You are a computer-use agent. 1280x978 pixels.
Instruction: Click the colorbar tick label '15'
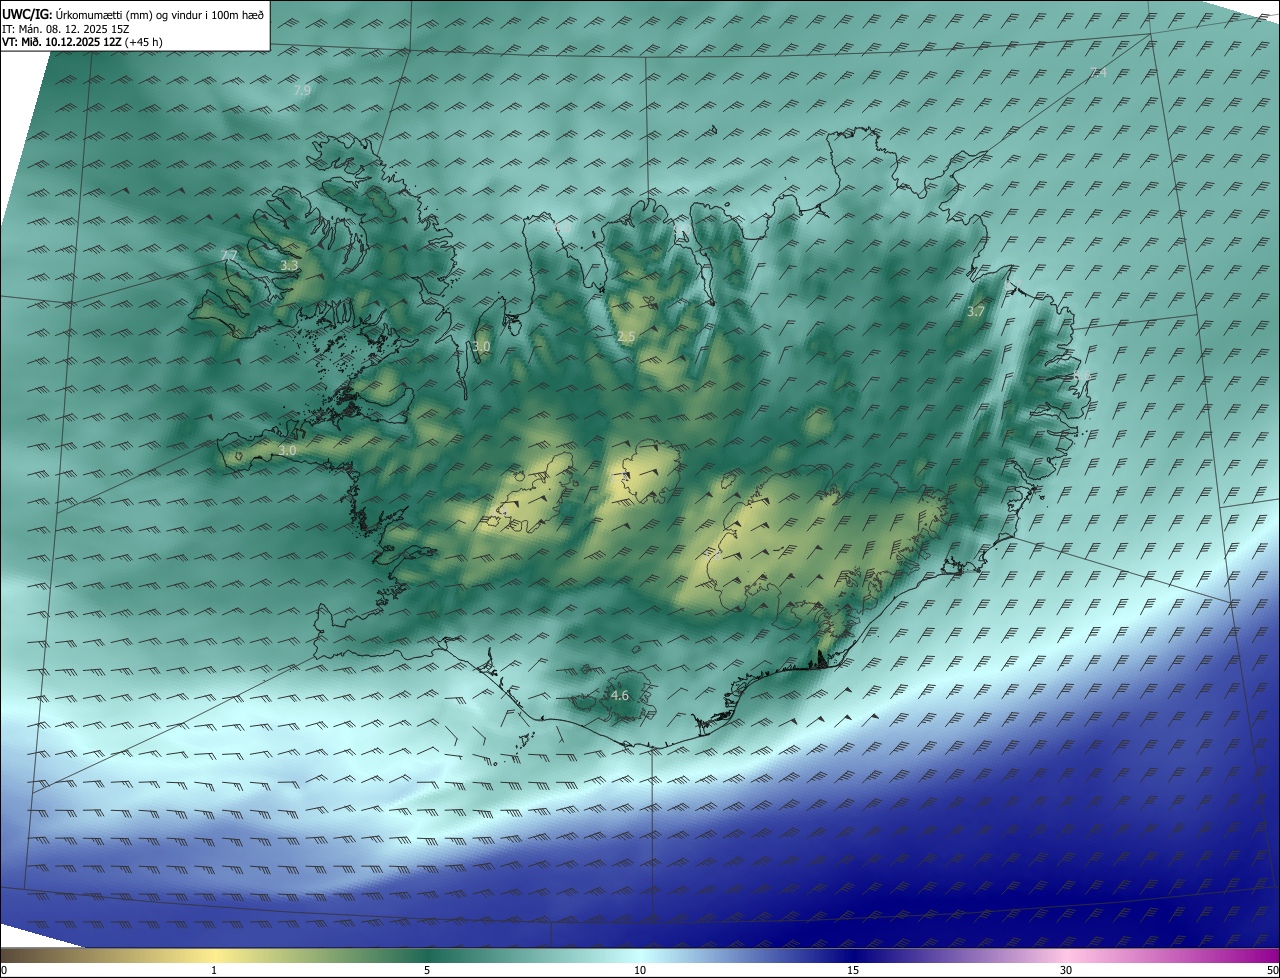coord(853,970)
